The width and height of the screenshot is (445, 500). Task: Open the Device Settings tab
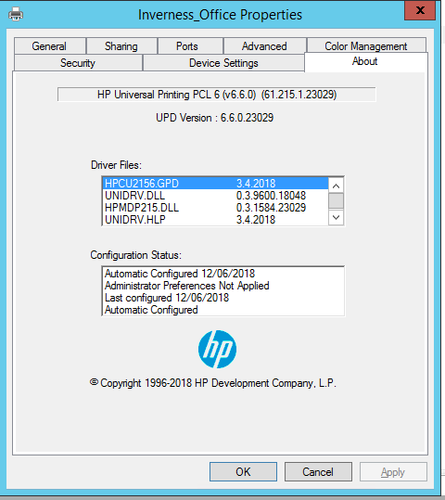point(224,63)
